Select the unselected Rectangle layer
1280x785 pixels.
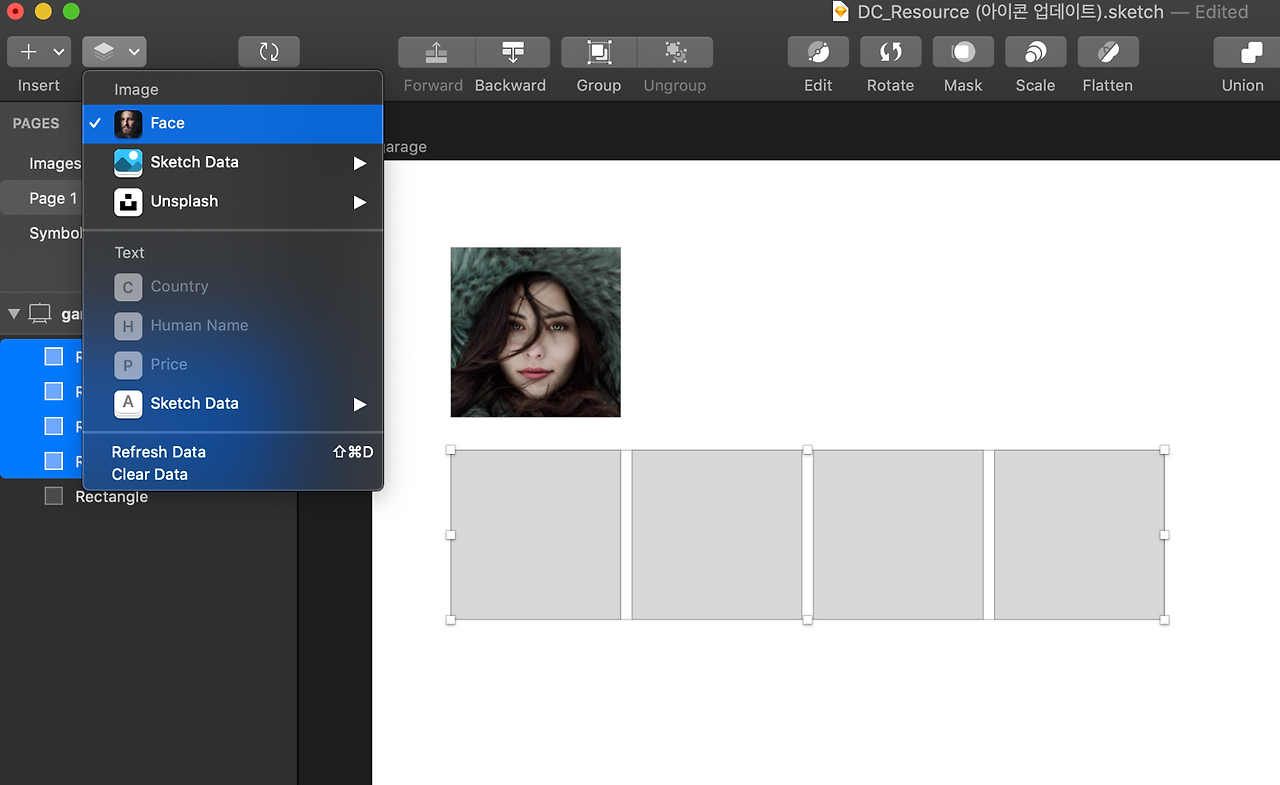pos(111,497)
